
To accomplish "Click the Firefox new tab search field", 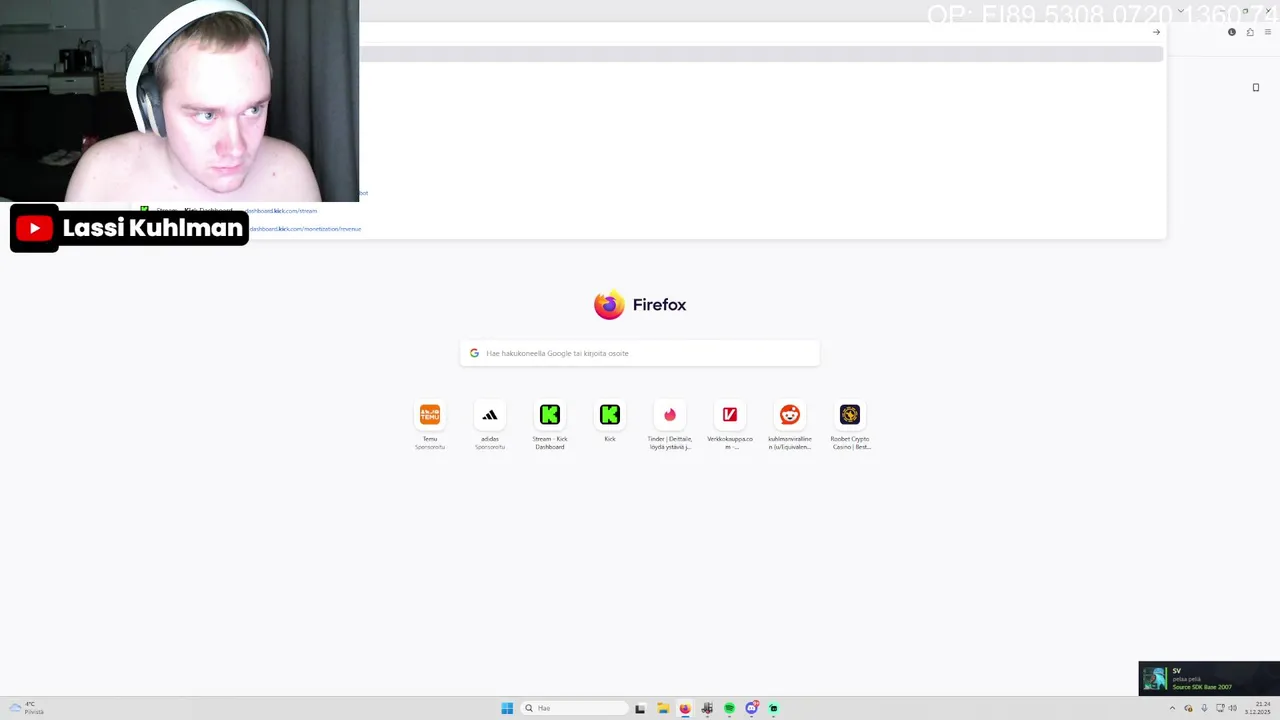I will (x=640, y=353).
